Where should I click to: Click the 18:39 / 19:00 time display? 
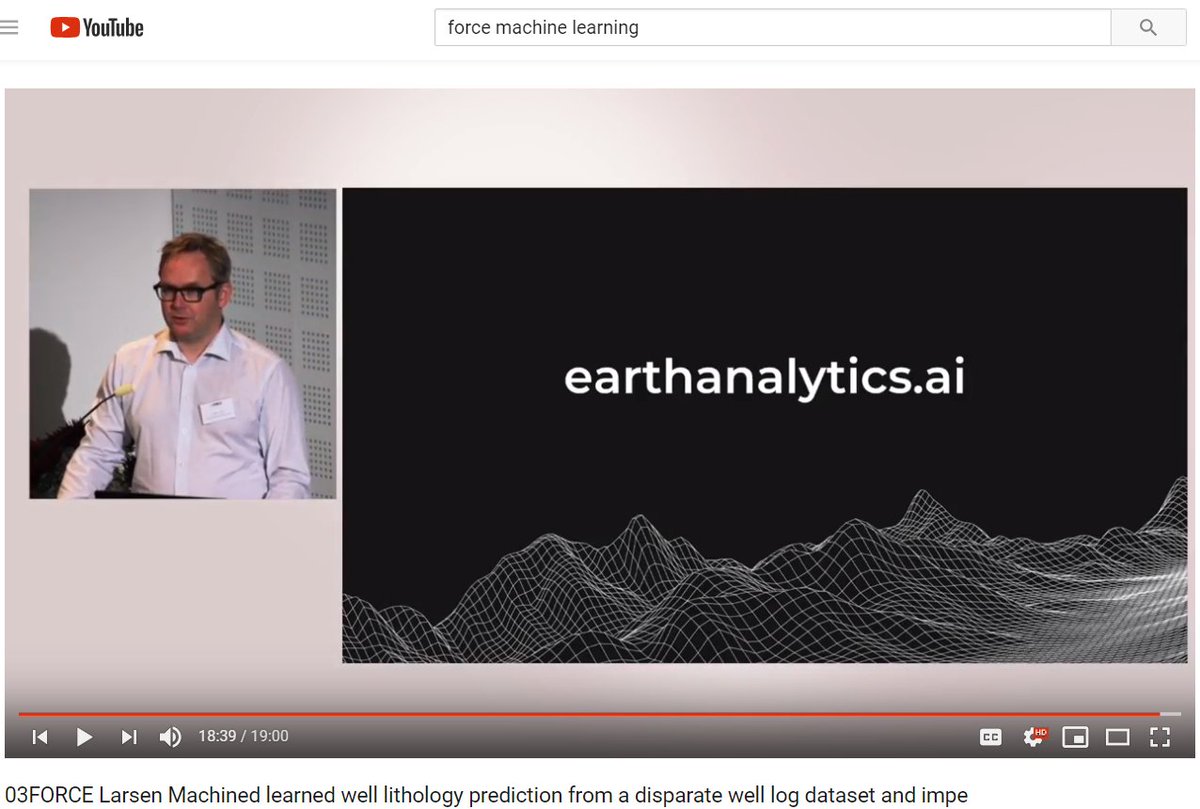243,736
